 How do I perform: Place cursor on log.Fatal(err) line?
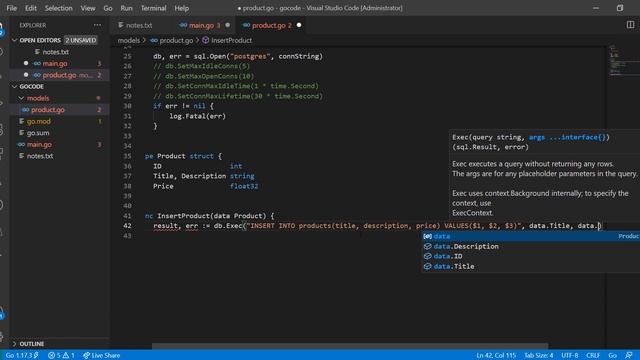pos(198,116)
